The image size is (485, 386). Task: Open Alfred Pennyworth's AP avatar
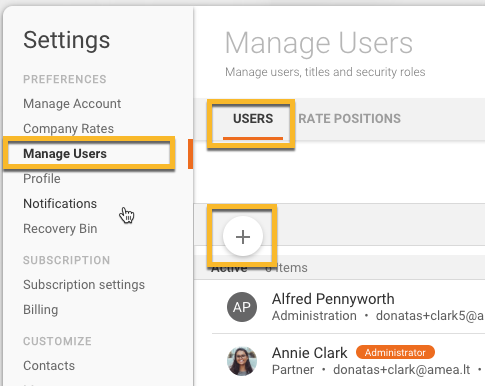point(242,307)
